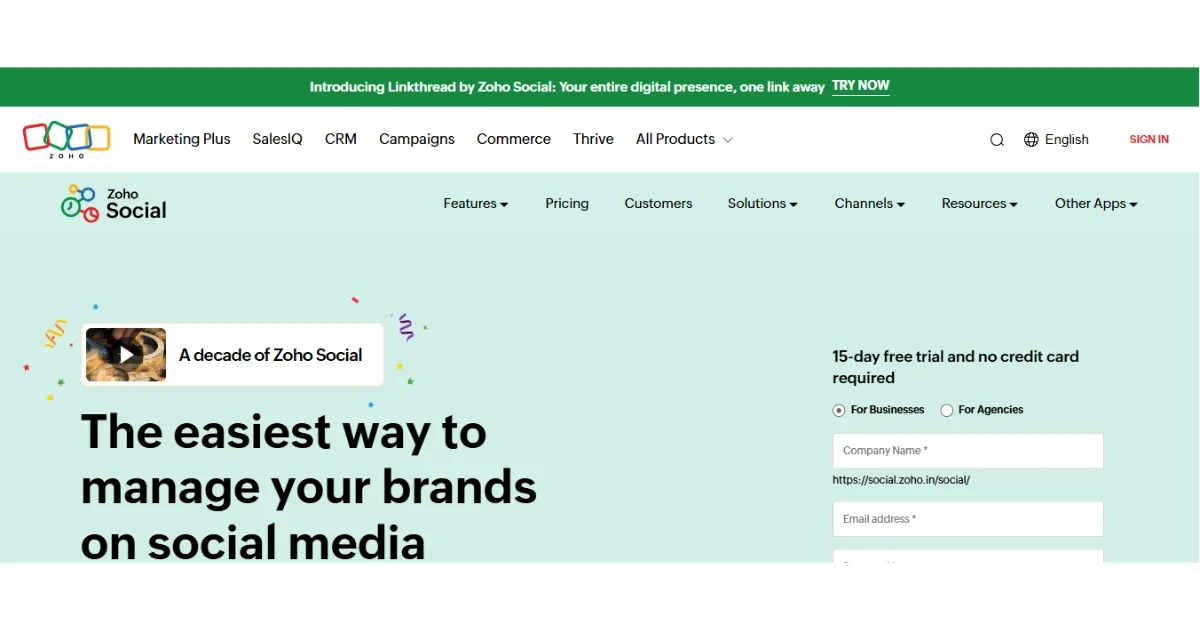1200x628 pixels.
Task: Click the SIGN IN link
Action: pyautogui.click(x=1149, y=140)
